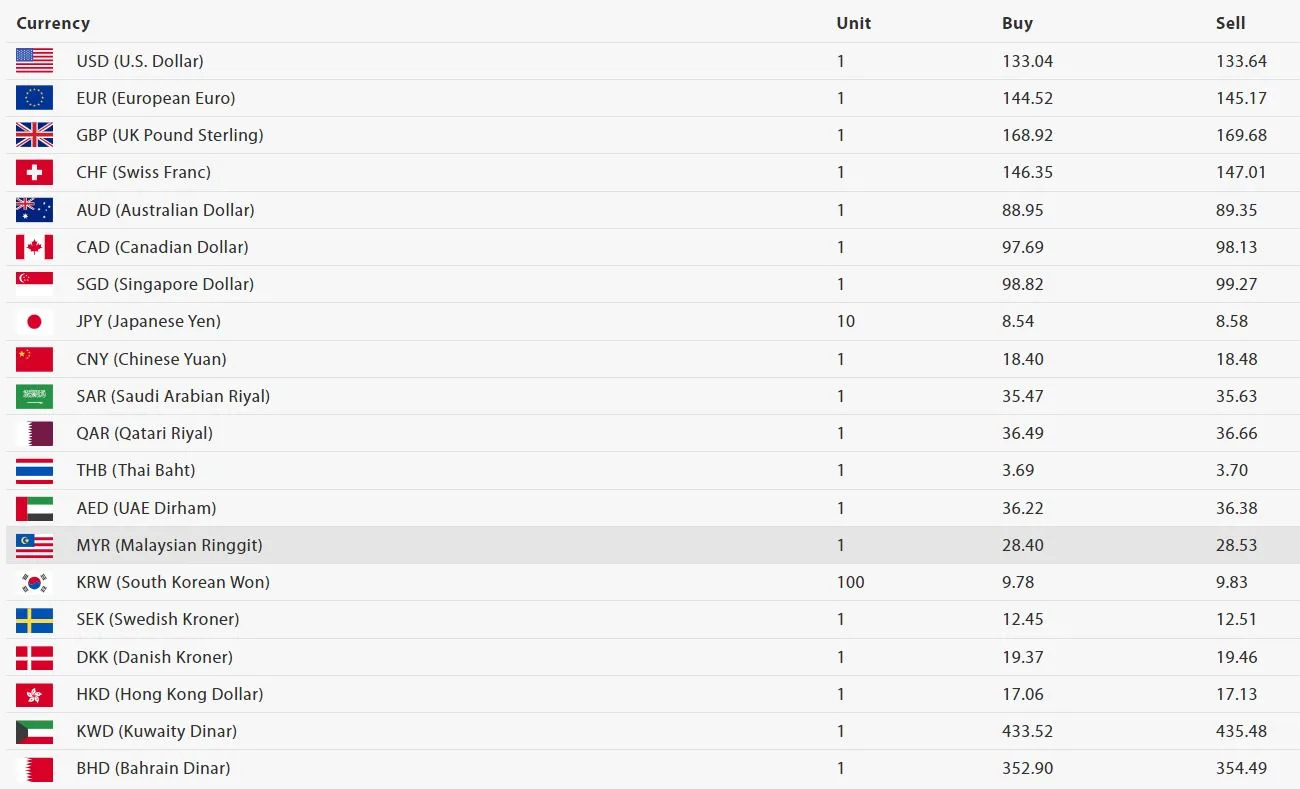Select the Saudi Arabian flag icon
Image resolution: width=1300 pixels, height=789 pixels.
(34, 396)
